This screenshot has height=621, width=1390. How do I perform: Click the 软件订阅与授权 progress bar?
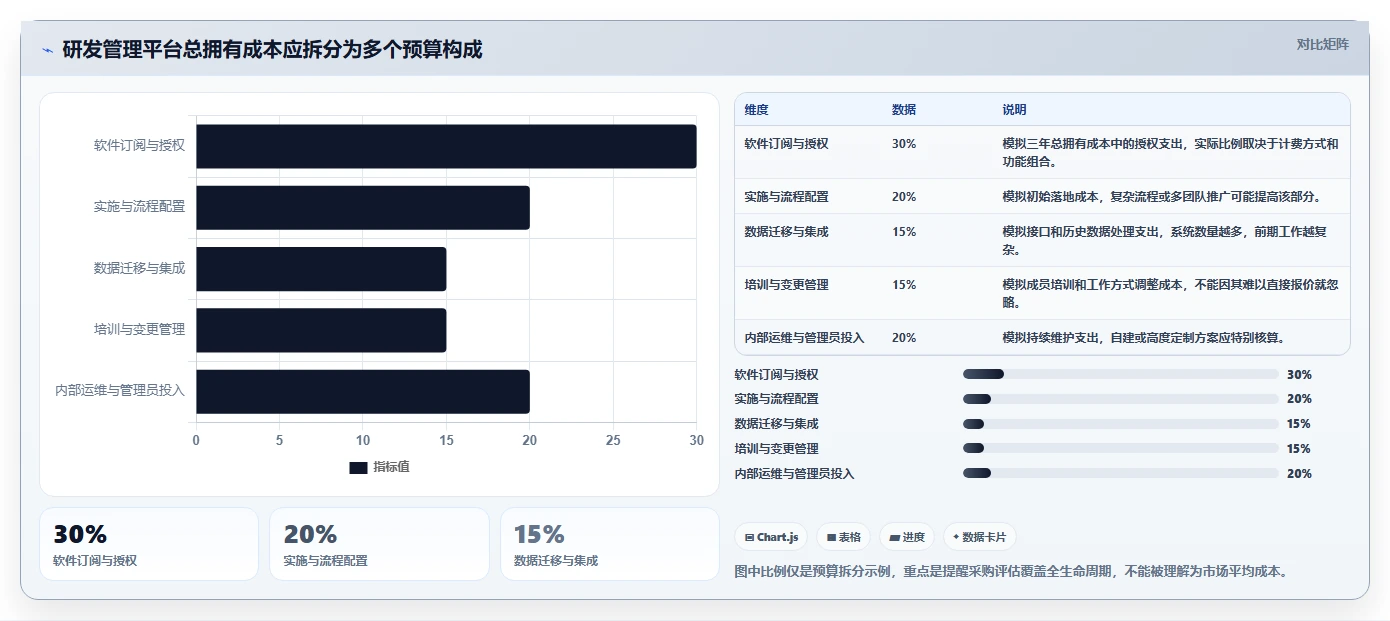pyautogui.click(x=1120, y=374)
